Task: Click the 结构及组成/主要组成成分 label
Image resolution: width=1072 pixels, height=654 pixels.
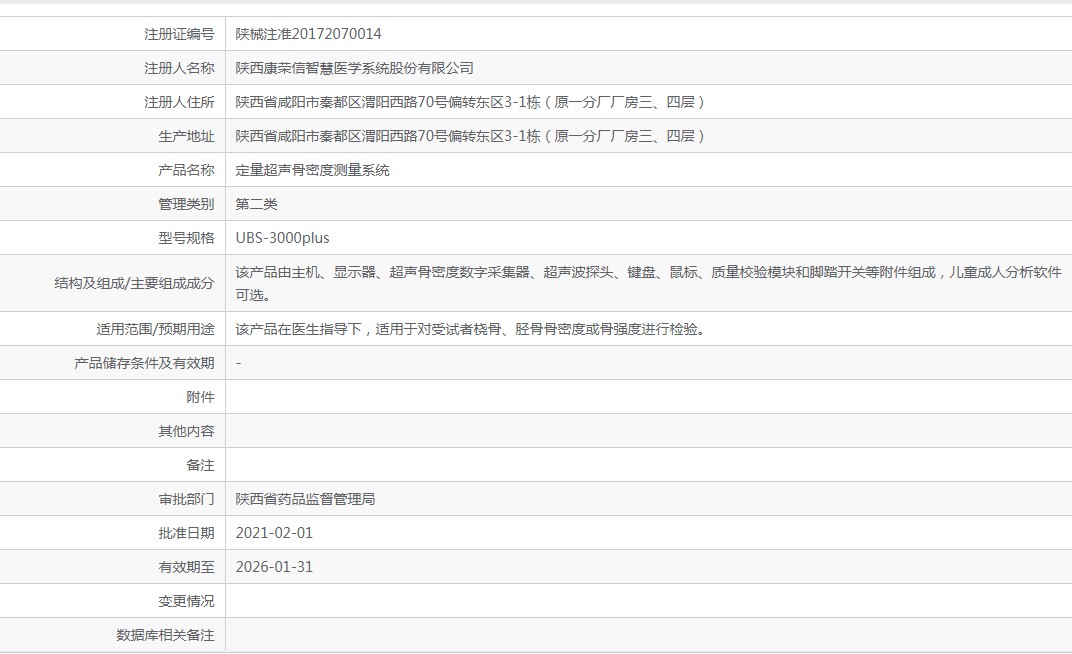Action: tap(134, 284)
